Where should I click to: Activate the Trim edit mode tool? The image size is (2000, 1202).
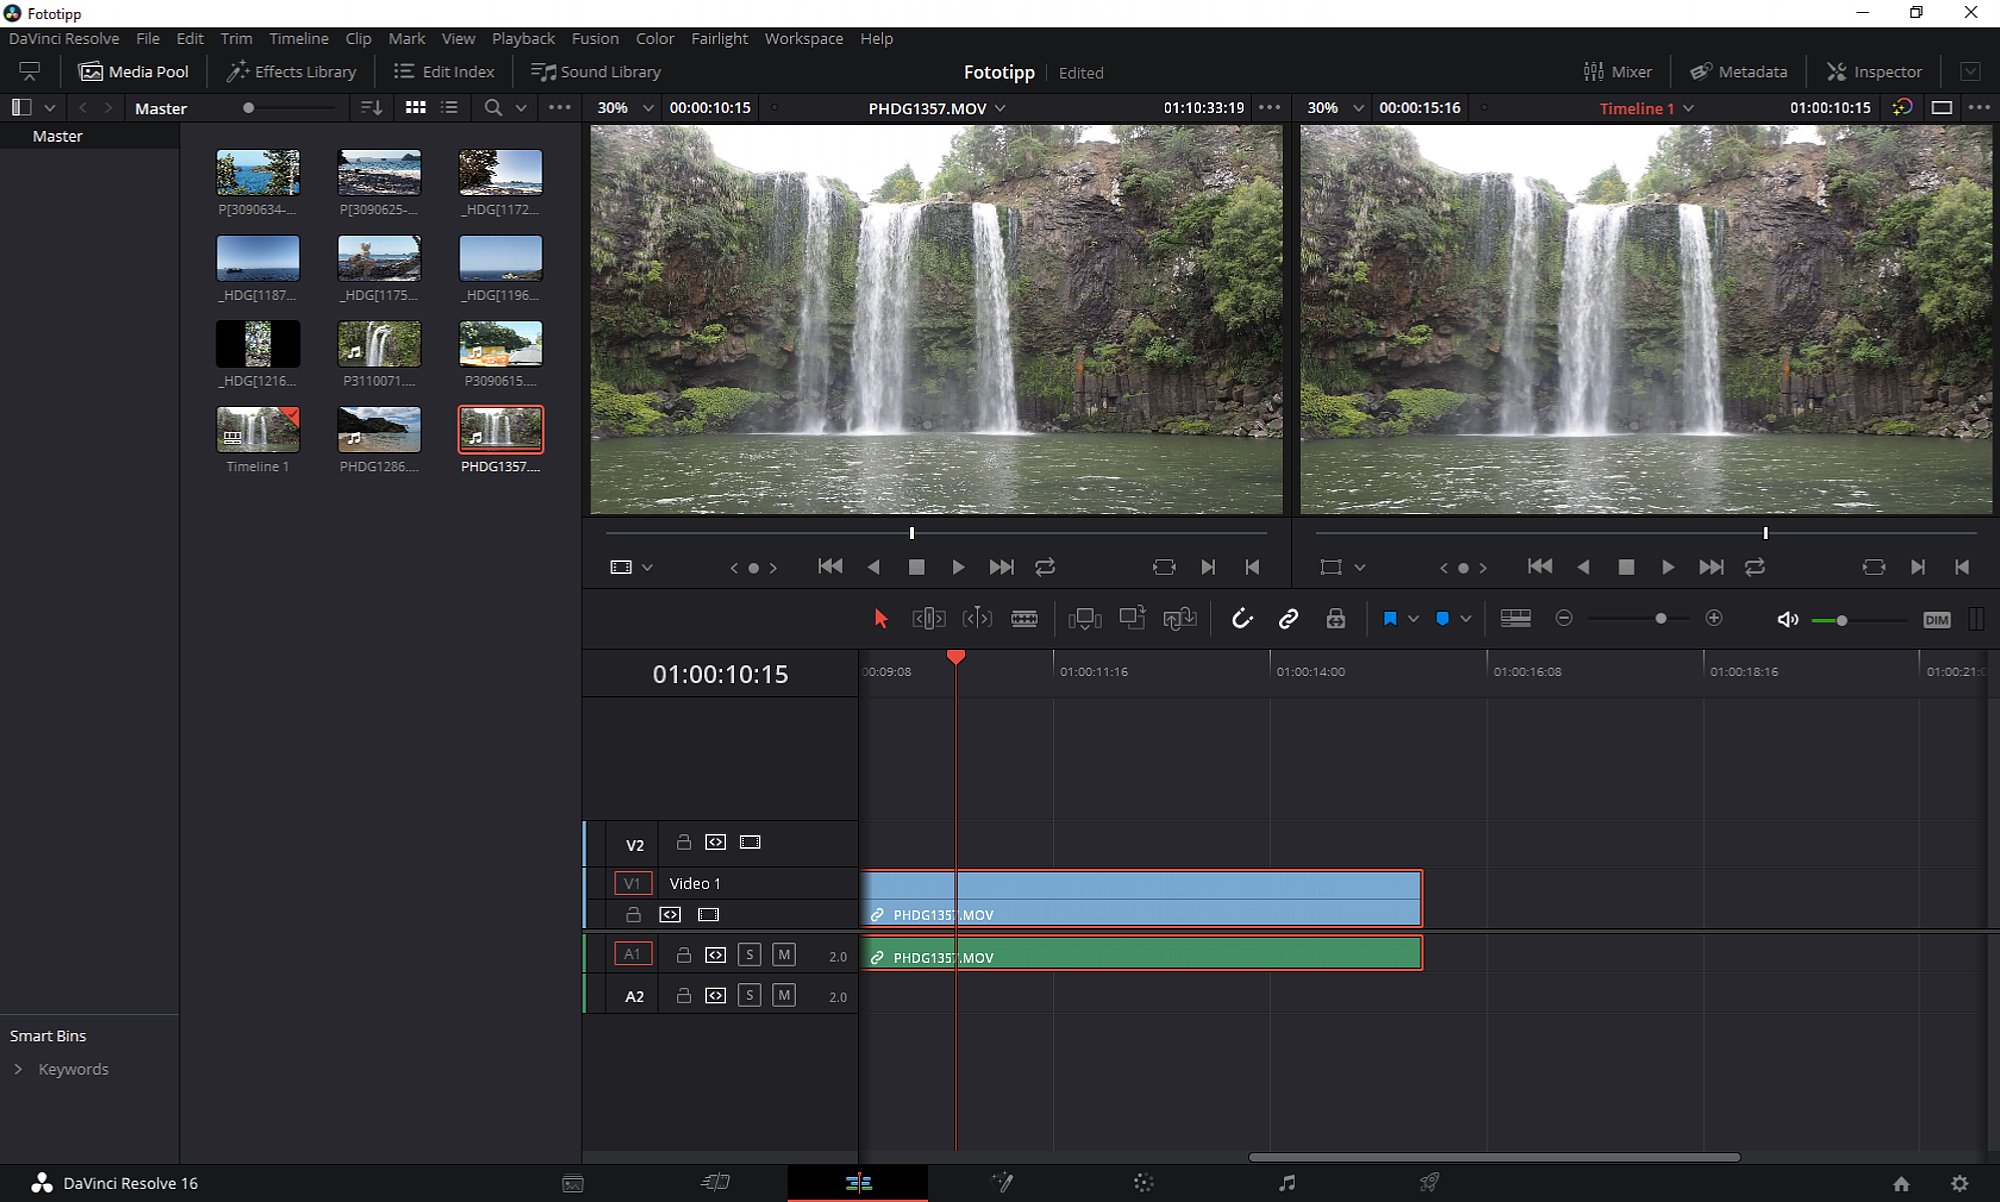click(928, 619)
